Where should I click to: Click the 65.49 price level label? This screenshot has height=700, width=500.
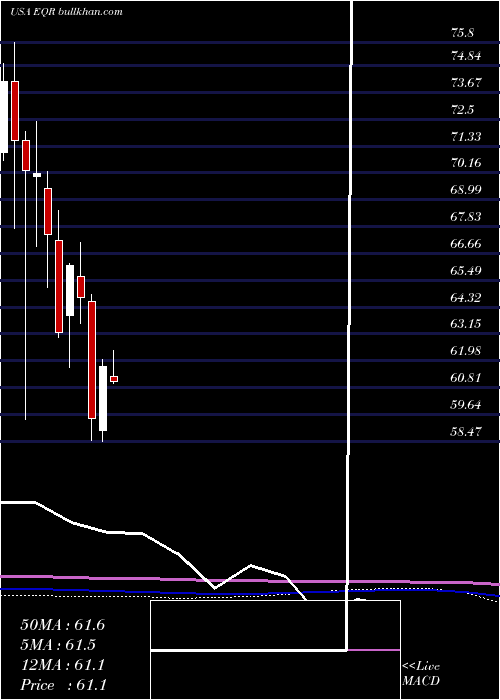466,271
